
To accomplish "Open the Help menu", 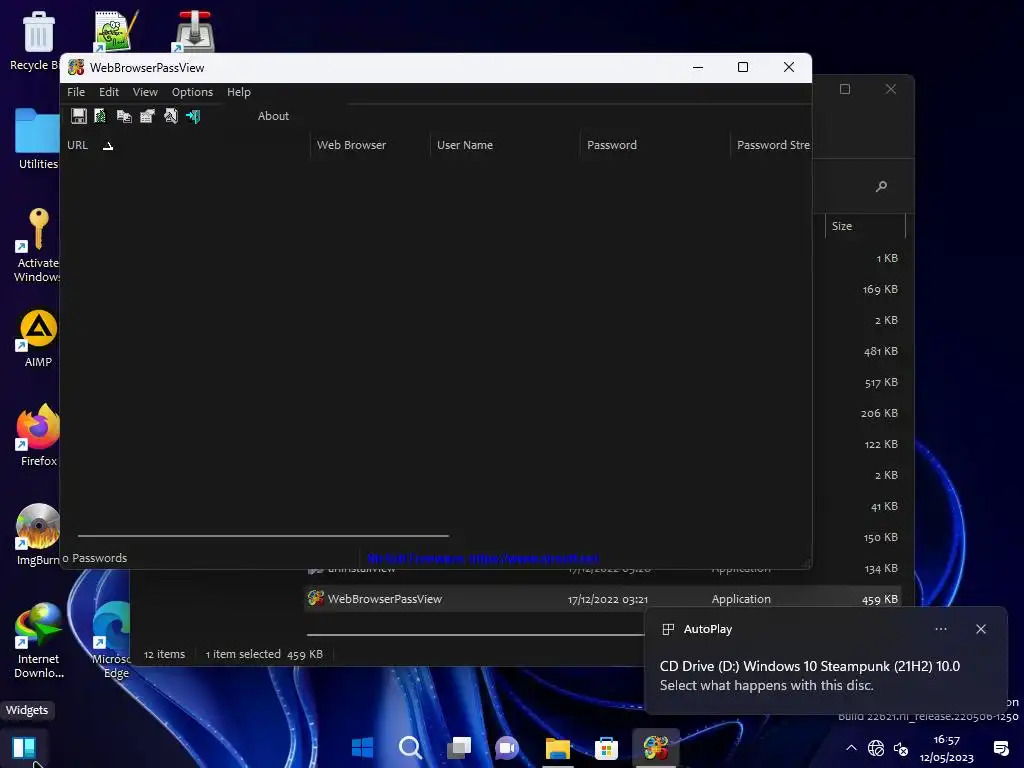I will [x=239, y=92].
